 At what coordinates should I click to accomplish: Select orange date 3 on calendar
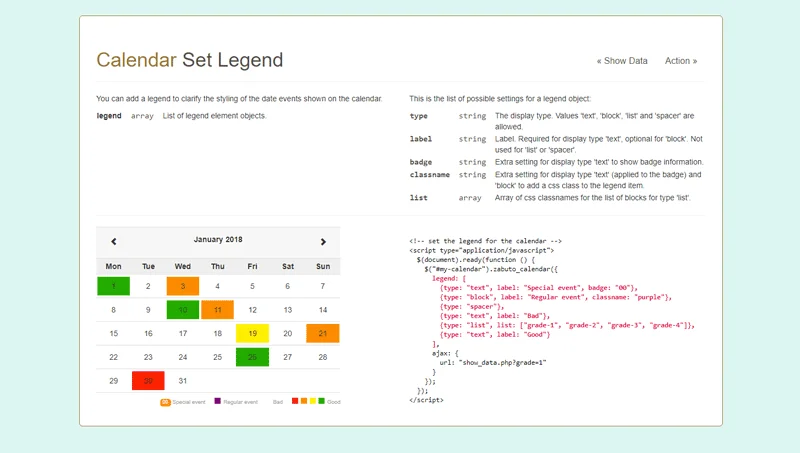[x=183, y=286]
